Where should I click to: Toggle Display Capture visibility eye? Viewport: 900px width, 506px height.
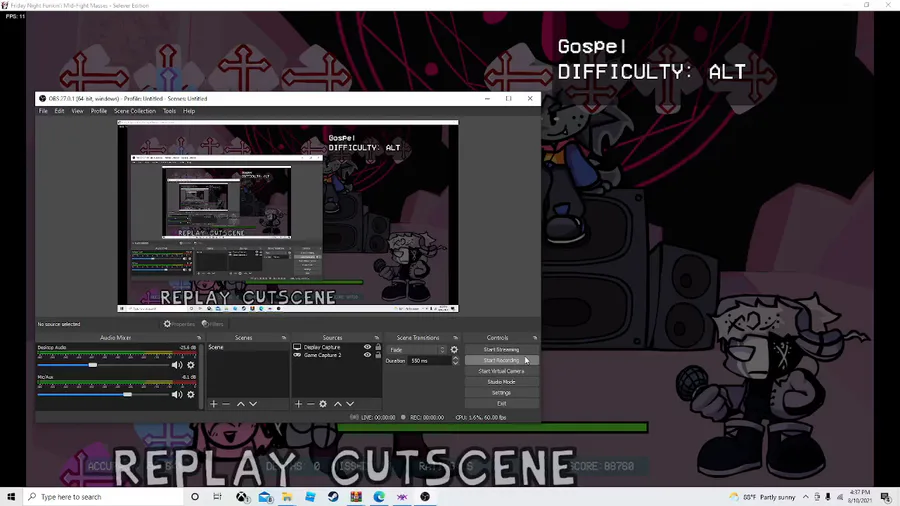367,347
